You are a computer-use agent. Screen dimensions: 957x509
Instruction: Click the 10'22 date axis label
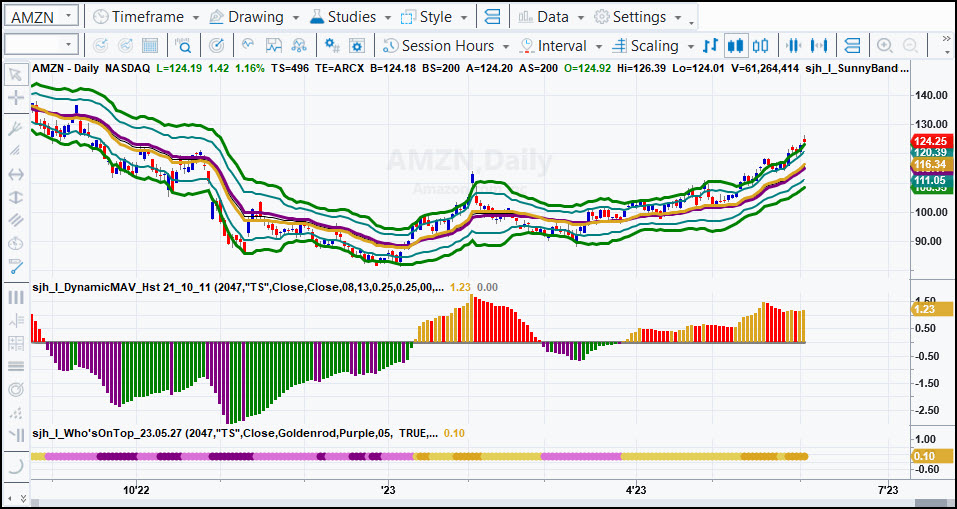point(136,489)
